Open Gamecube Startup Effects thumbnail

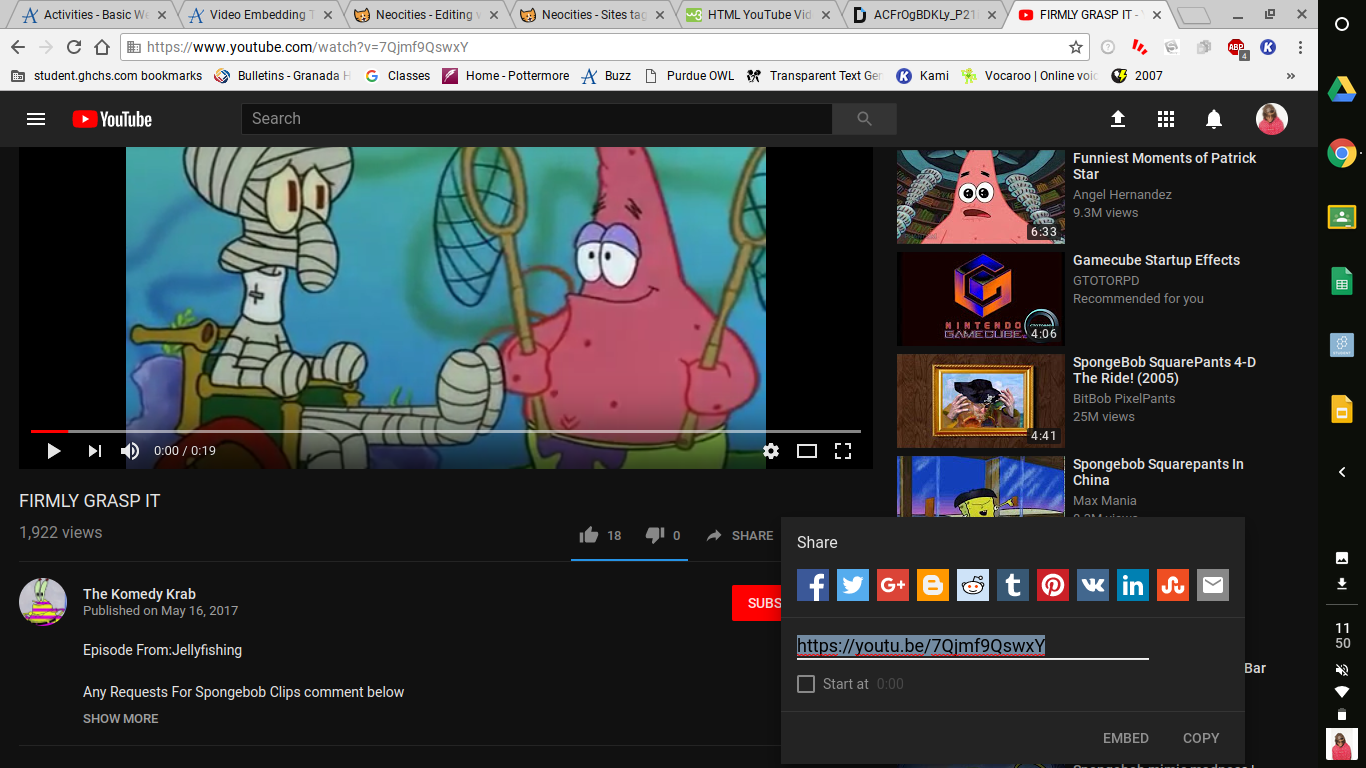pyautogui.click(x=981, y=299)
